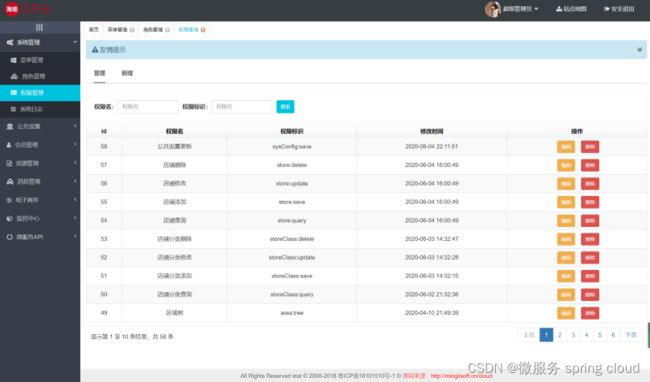650x382 pixels.
Task: Click red delete button for store:query row
Action: click(590, 220)
